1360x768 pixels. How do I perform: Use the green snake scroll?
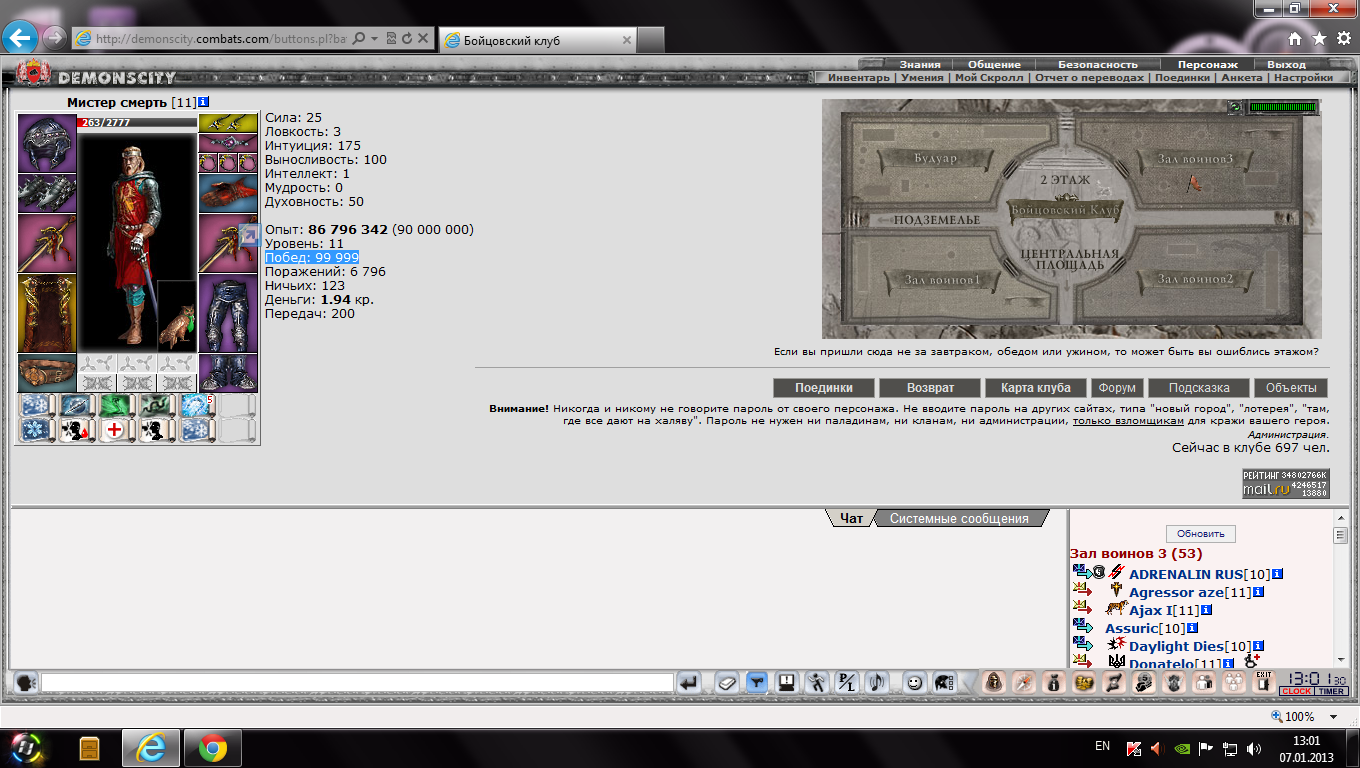coord(117,405)
